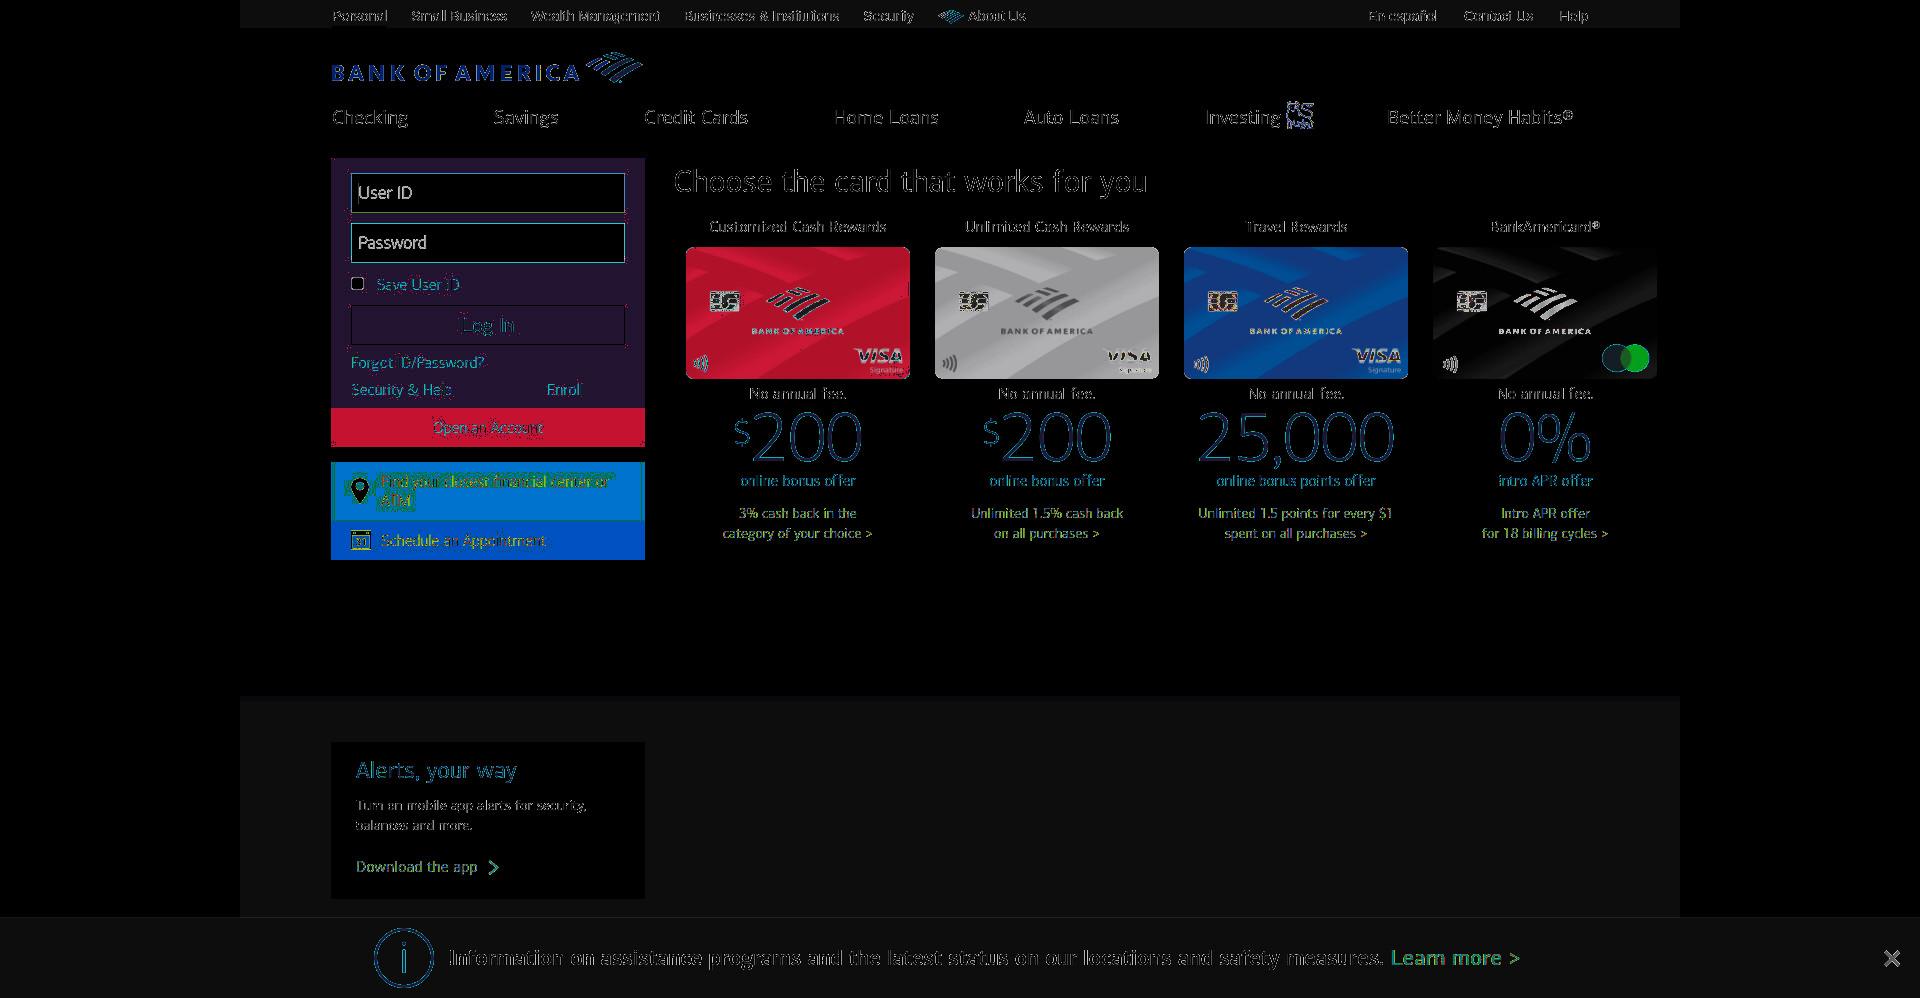Click the Schedule an Appointment link
The image size is (1920, 998).
coord(463,540)
